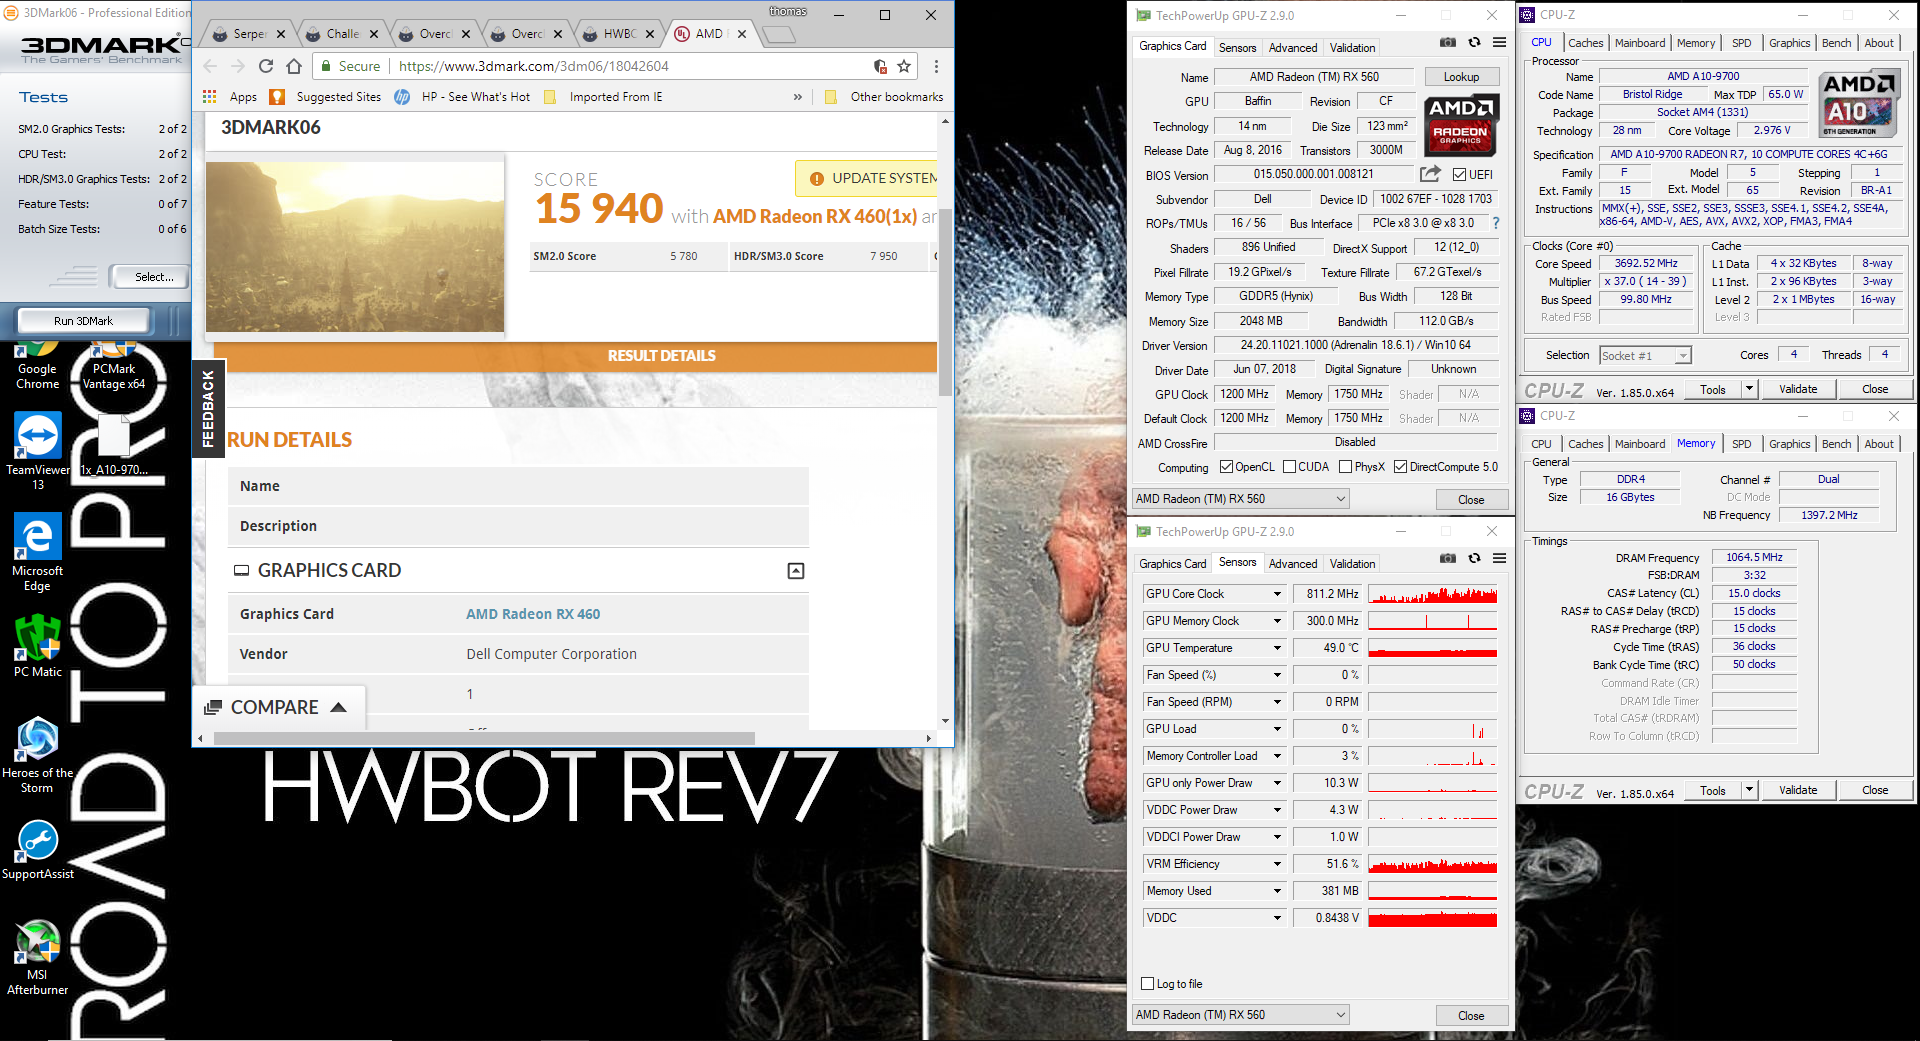Click the Chrome back arrow
This screenshot has width=1920, height=1041.
210,66
